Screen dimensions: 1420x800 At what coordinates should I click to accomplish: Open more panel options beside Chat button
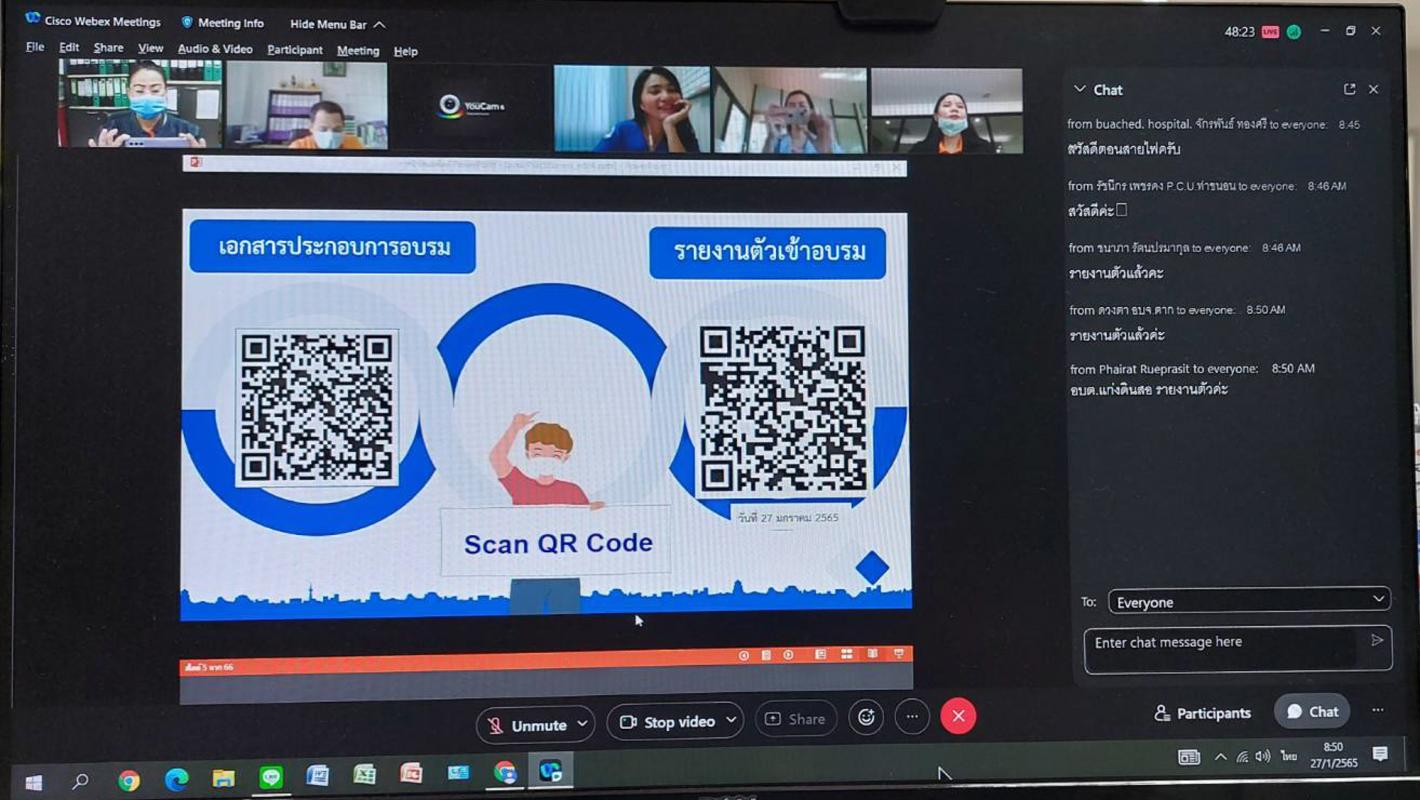click(x=1378, y=710)
